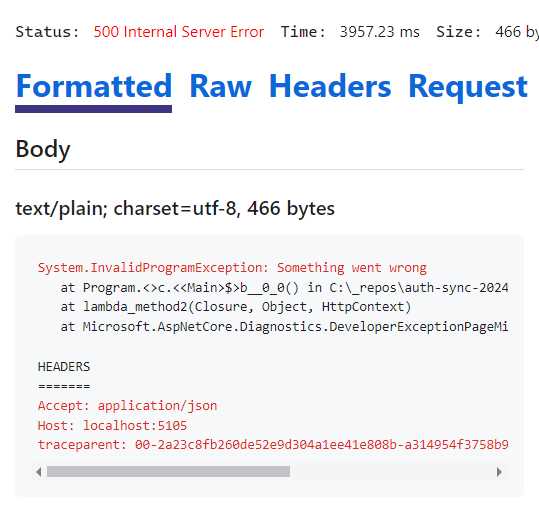
Task: Click the Body heading
Action: coord(43,149)
